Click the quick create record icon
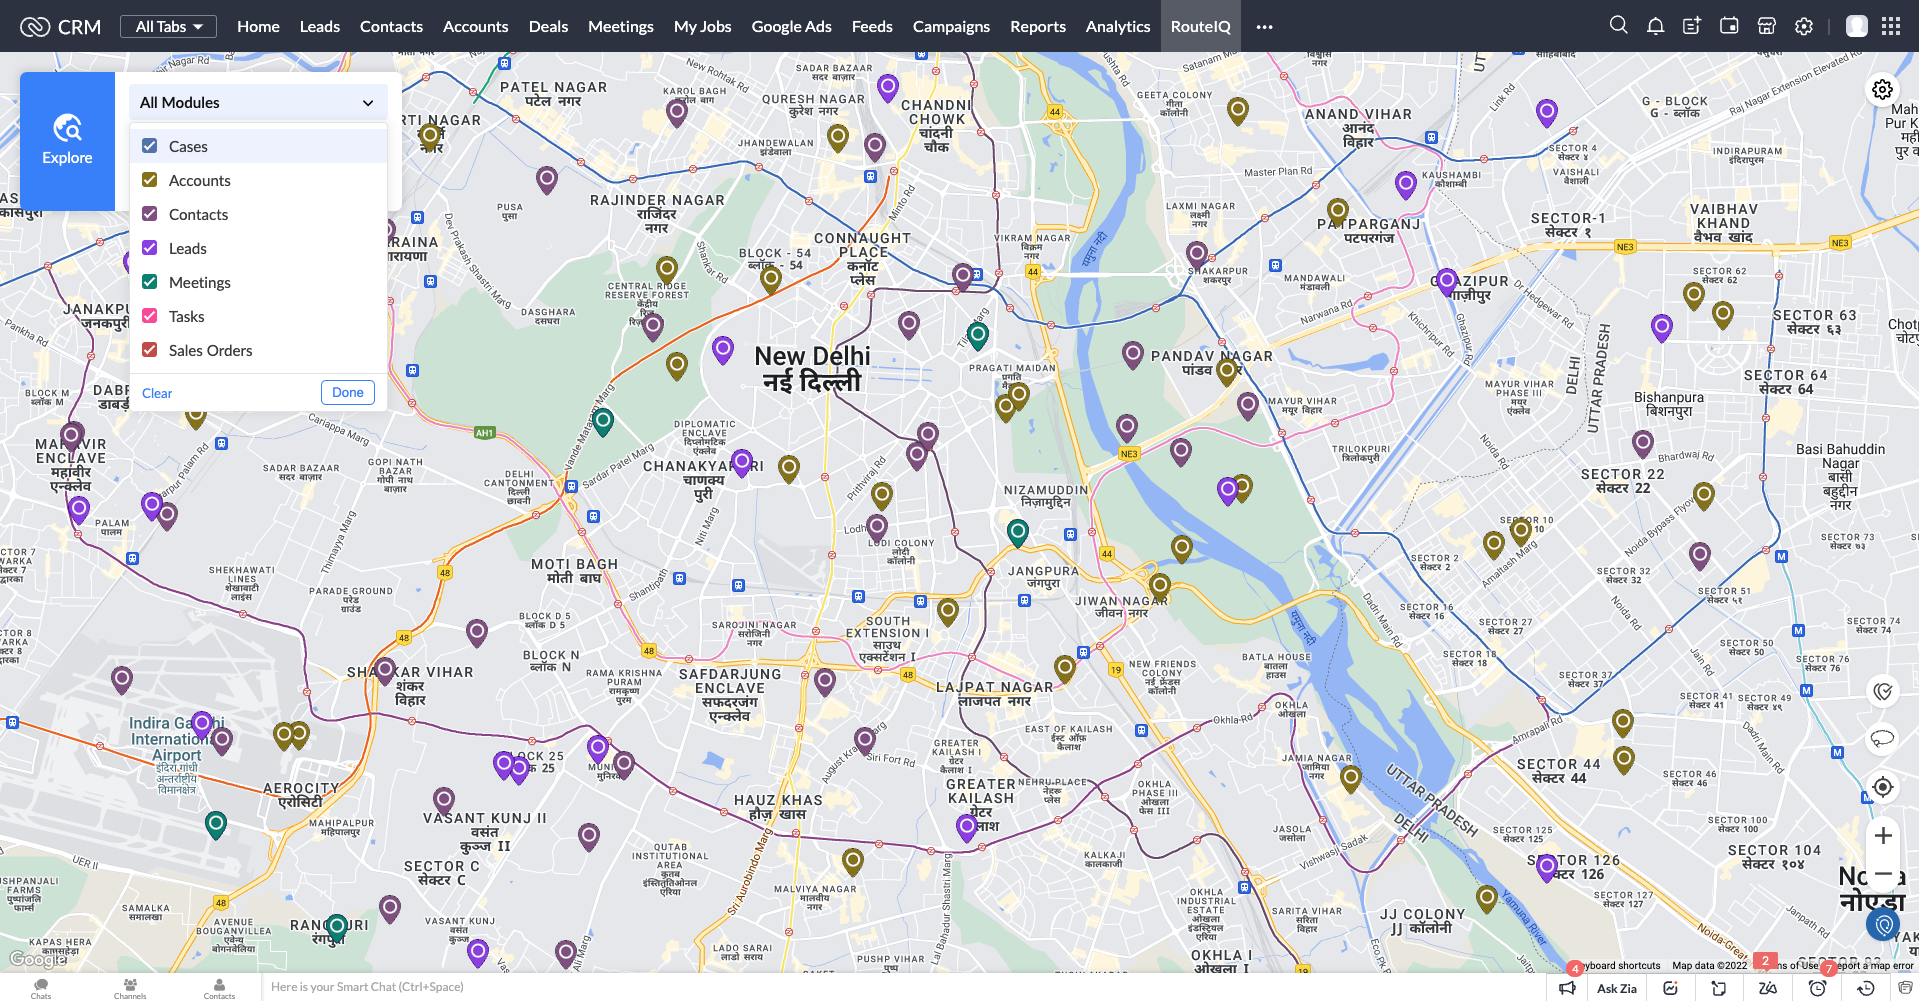 pos(1692,26)
